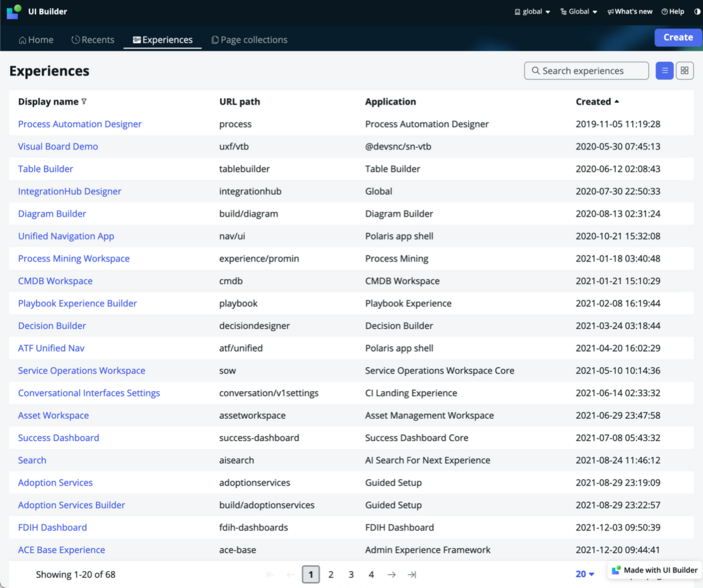Open the What's new announcements
This screenshot has width=703, height=588.
tap(630, 12)
